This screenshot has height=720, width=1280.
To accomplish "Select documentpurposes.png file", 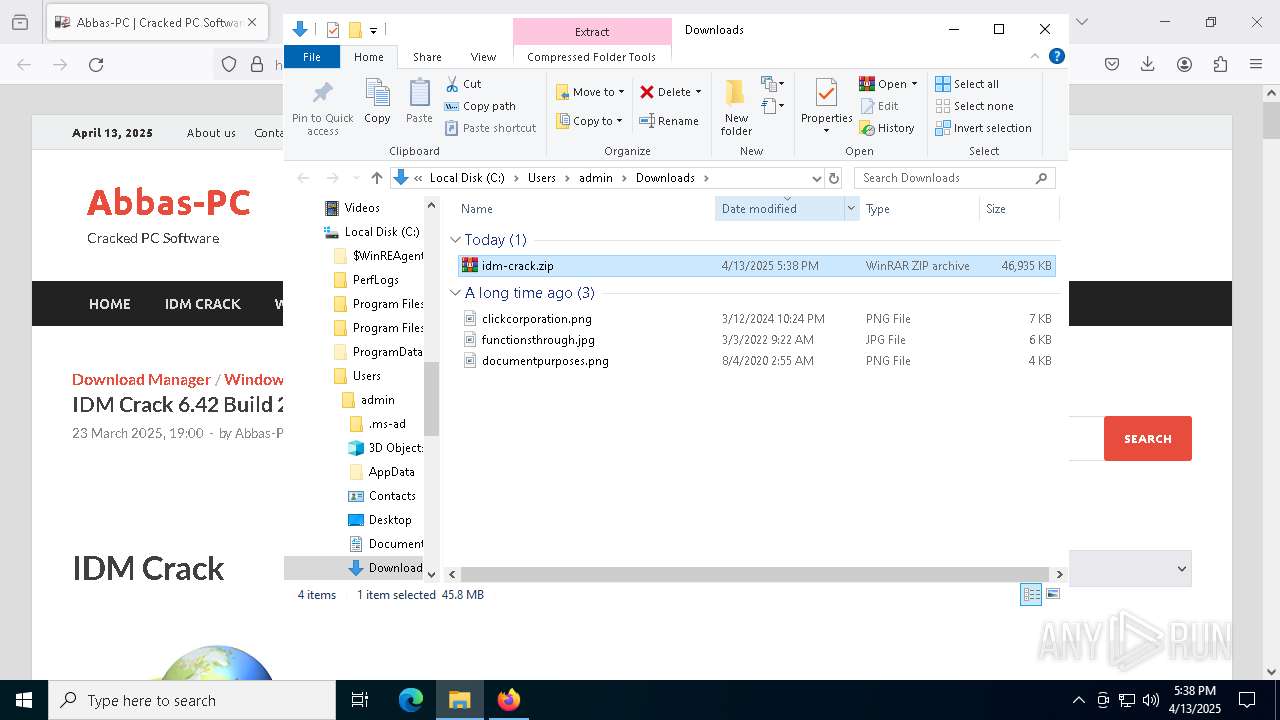I will [x=756, y=361].
